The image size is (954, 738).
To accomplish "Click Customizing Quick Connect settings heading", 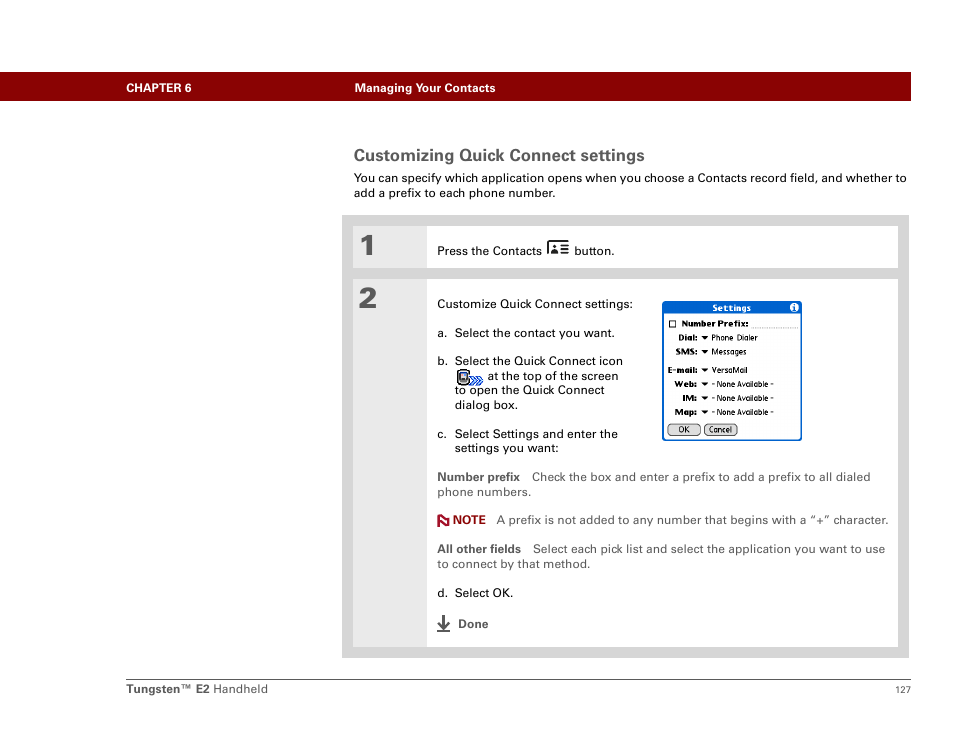I will (x=499, y=155).
